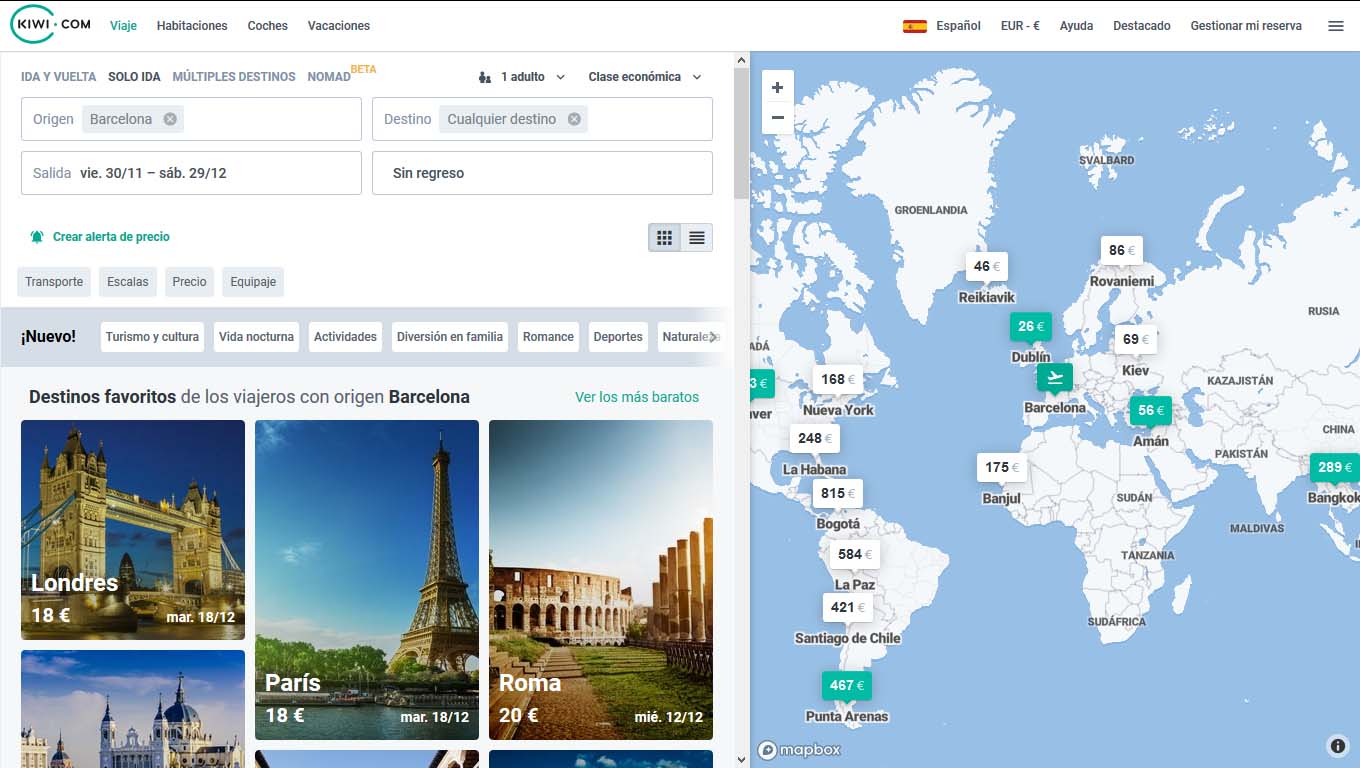Zoom in on the map

[x=777, y=88]
